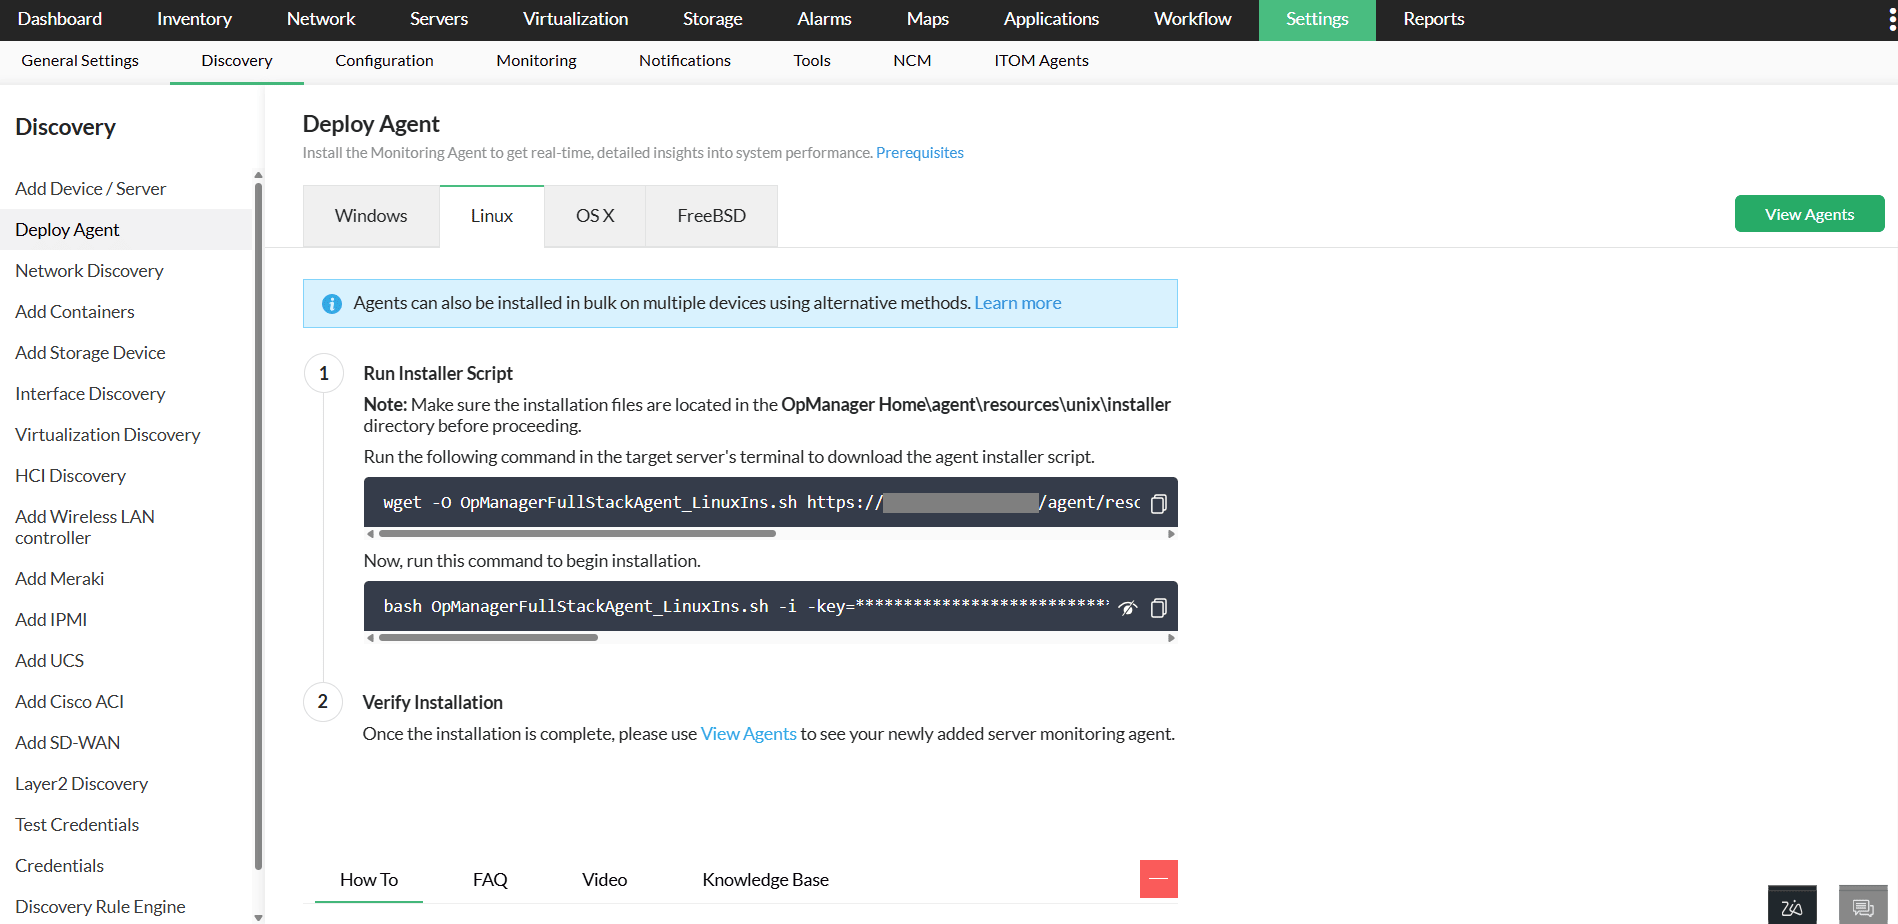Open Layer2 Discovery in sidebar
Screen dimensions: 1898x924
[x=82, y=784]
